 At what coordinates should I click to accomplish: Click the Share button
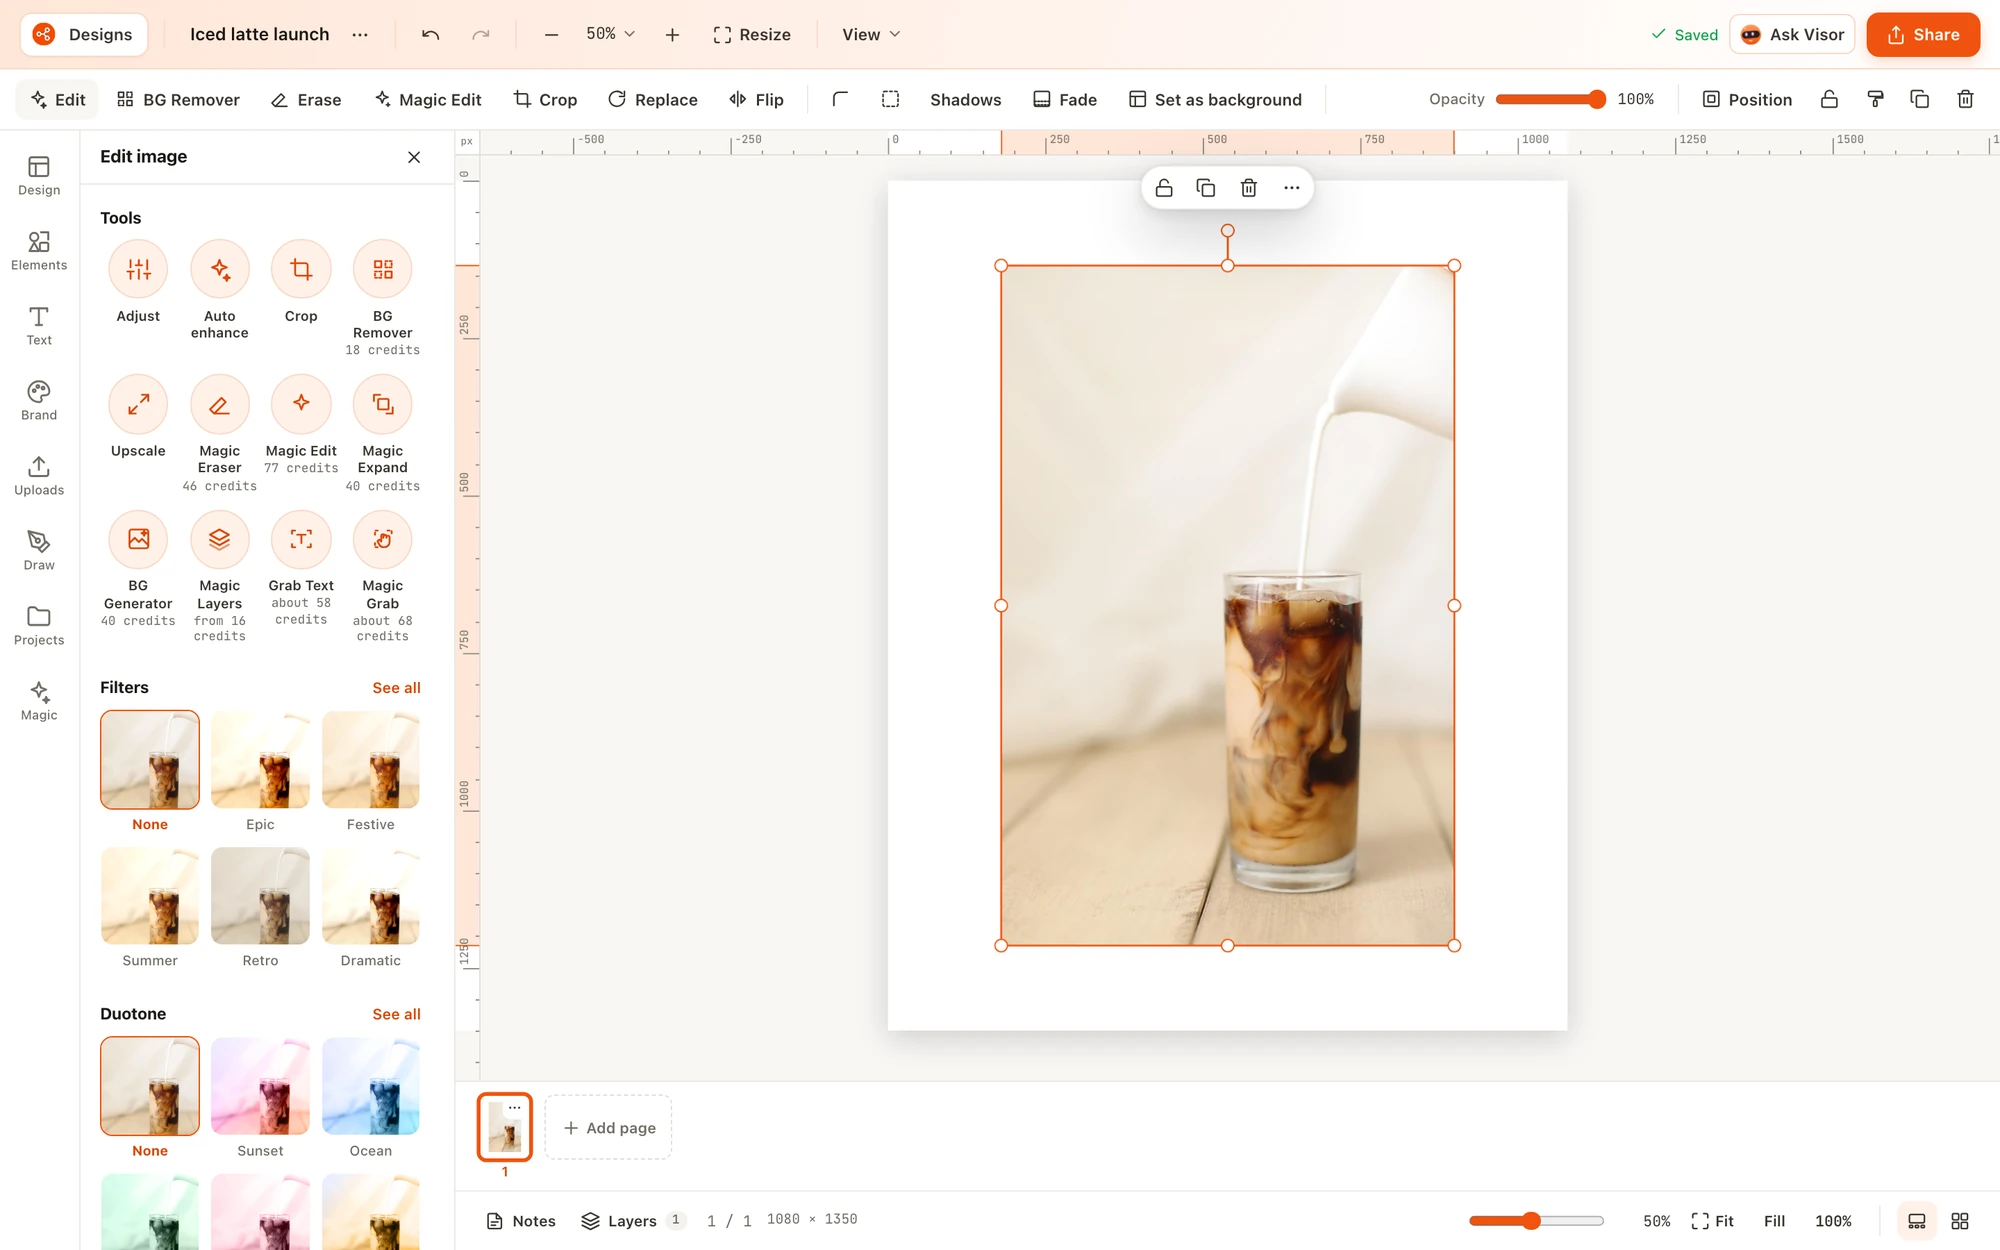coord(1923,34)
